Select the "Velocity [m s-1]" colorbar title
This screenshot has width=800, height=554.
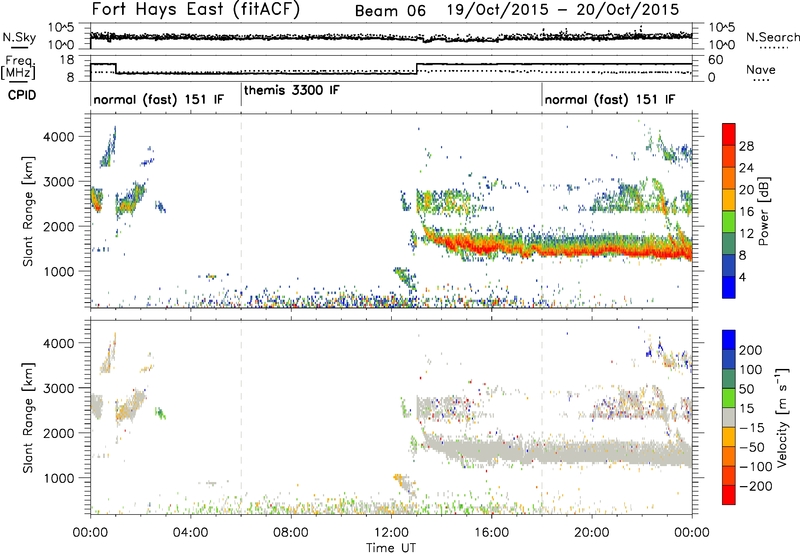point(782,417)
